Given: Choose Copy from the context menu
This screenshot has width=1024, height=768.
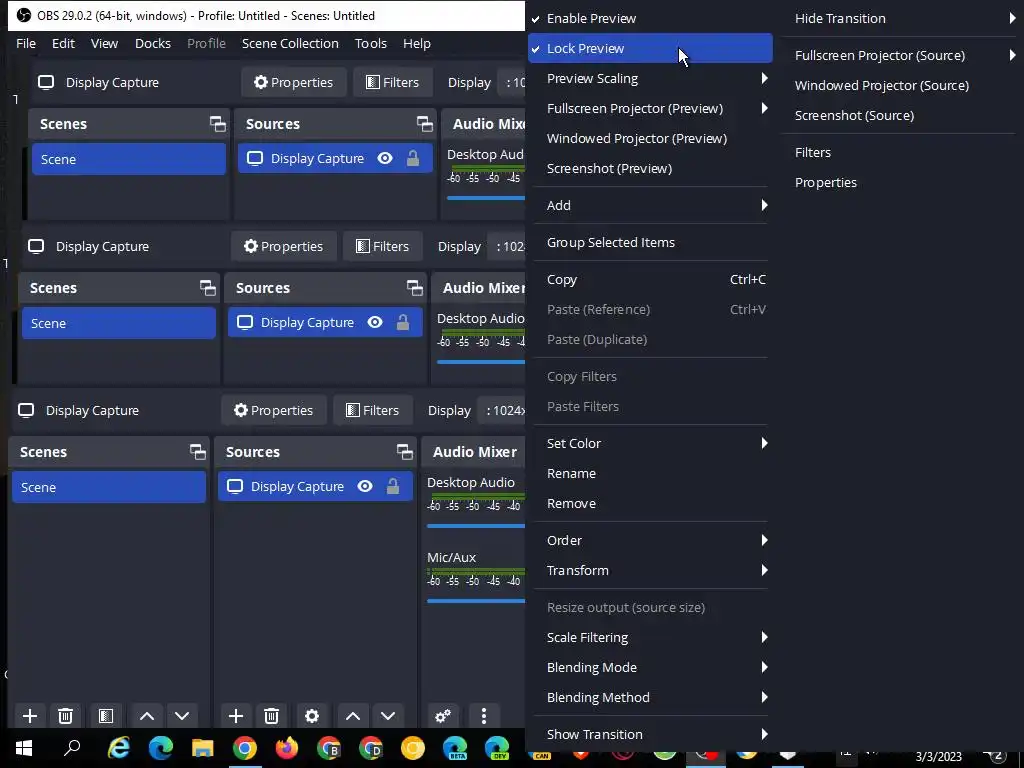Looking at the screenshot, I should [650, 280].
